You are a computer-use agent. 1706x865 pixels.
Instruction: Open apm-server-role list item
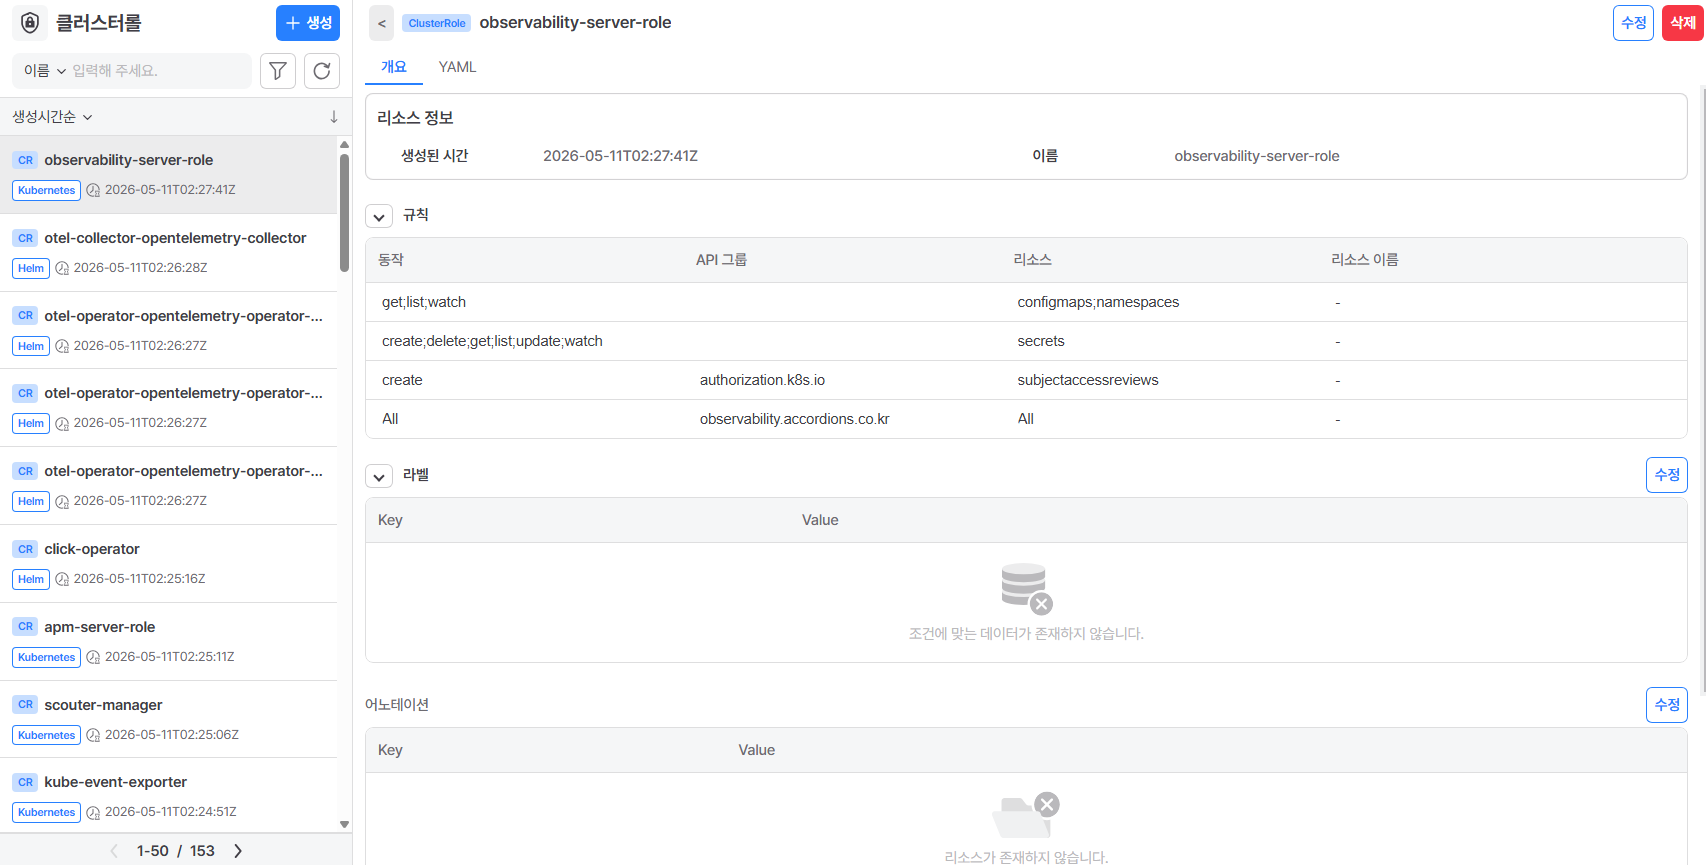coord(169,642)
